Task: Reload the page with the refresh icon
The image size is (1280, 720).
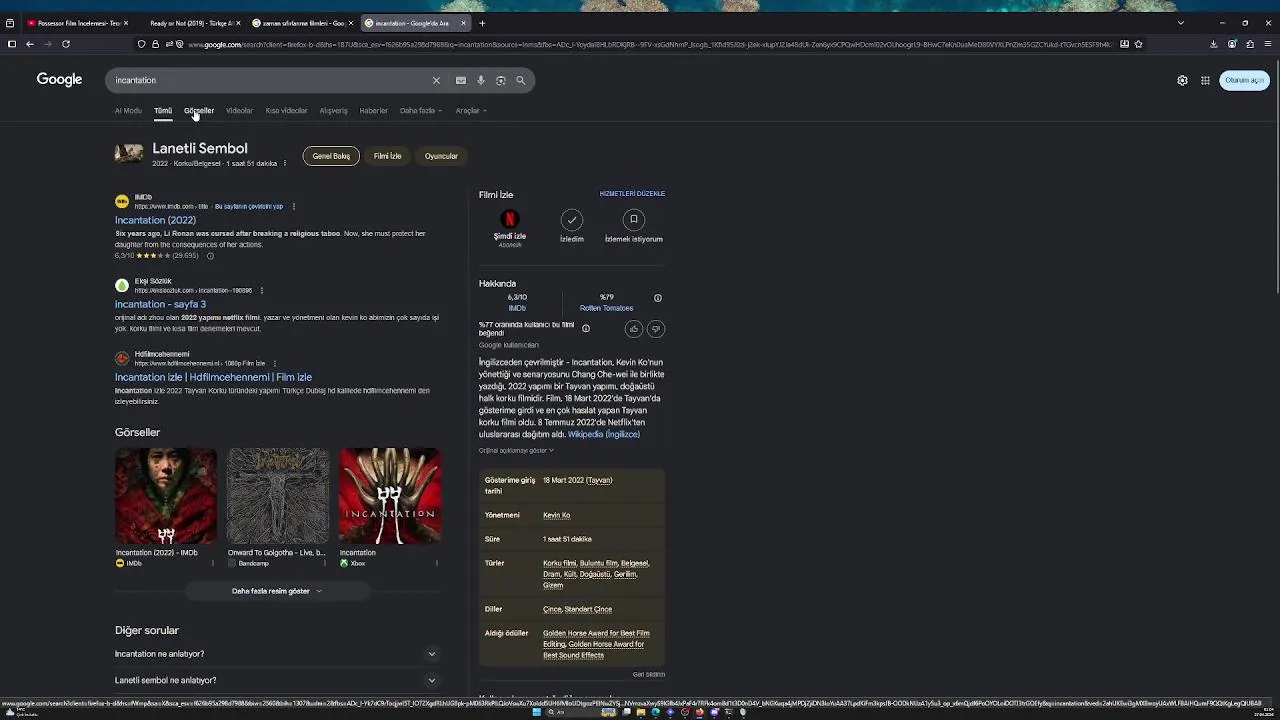Action: [66, 44]
